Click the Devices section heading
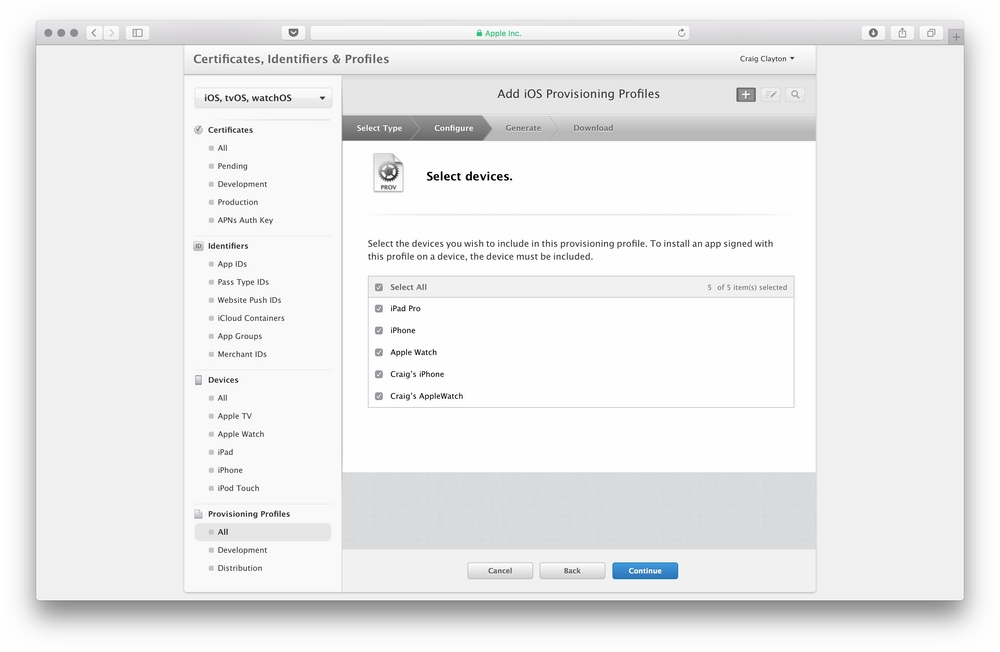1000x652 pixels. pyautogui.click(x=223, y=380)
